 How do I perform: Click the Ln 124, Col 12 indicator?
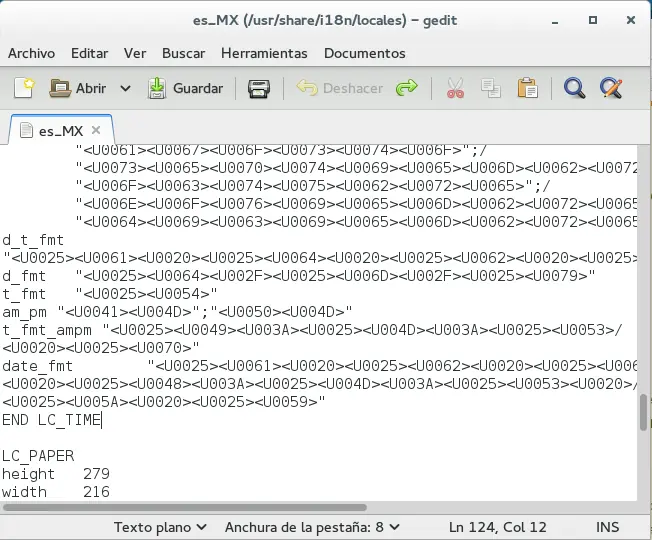click(497, 527)
